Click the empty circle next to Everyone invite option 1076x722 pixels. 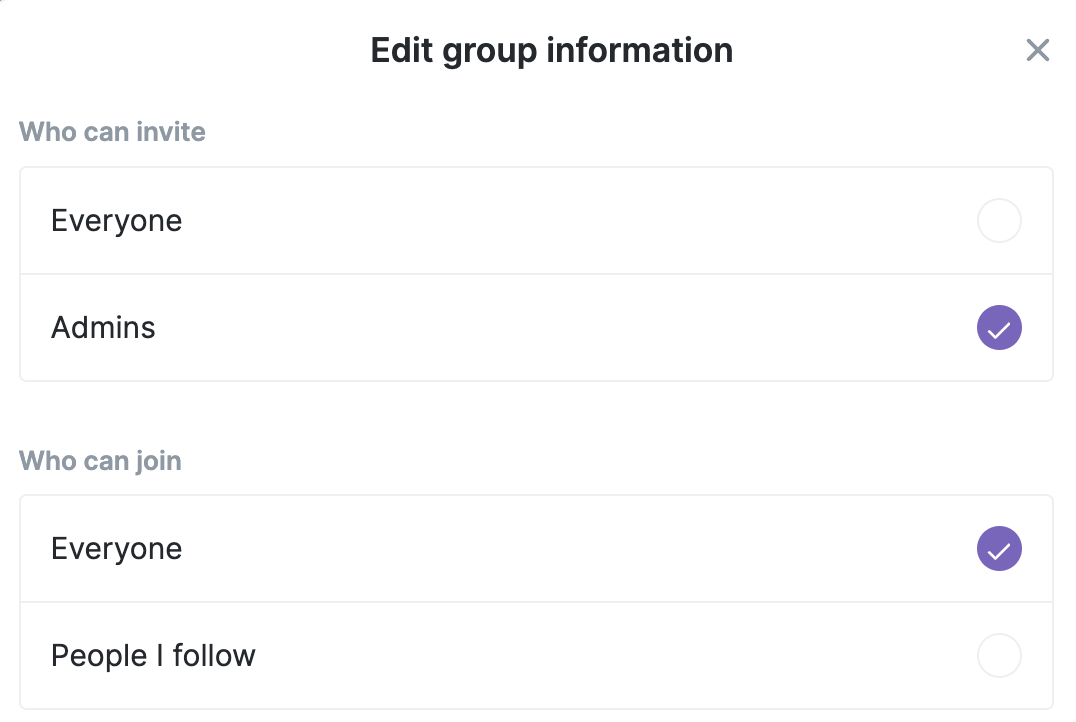click(999, 220)
